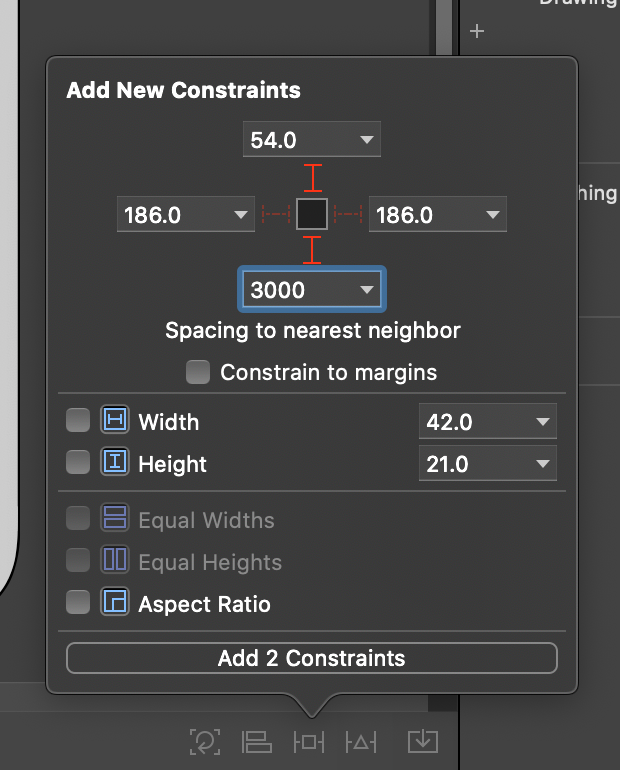Click the Update Frames icon in bottom toolbar
Viewport: 620px width, 770px height.
click(205, 741)
